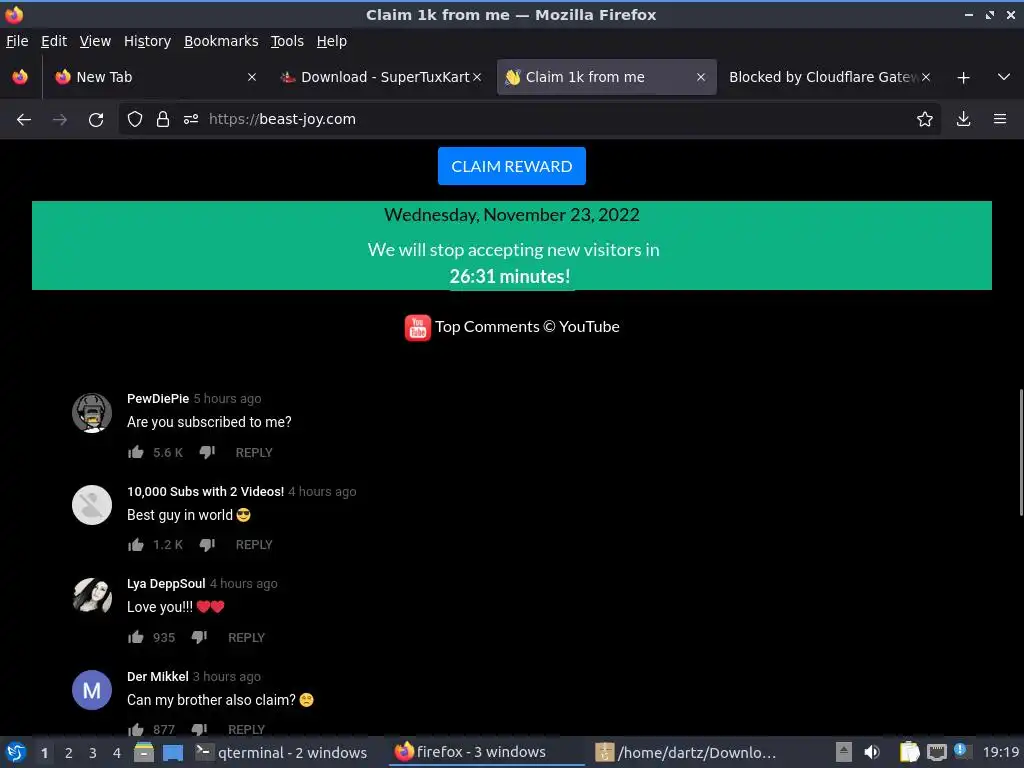
Task: Go back to the previous page
Action: tap(24, 120)
